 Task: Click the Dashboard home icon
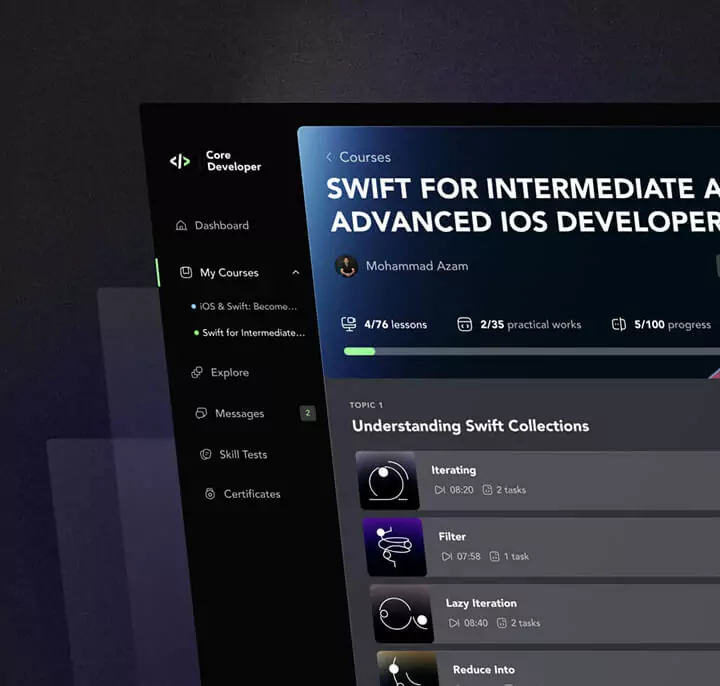(x=181, y=226)
